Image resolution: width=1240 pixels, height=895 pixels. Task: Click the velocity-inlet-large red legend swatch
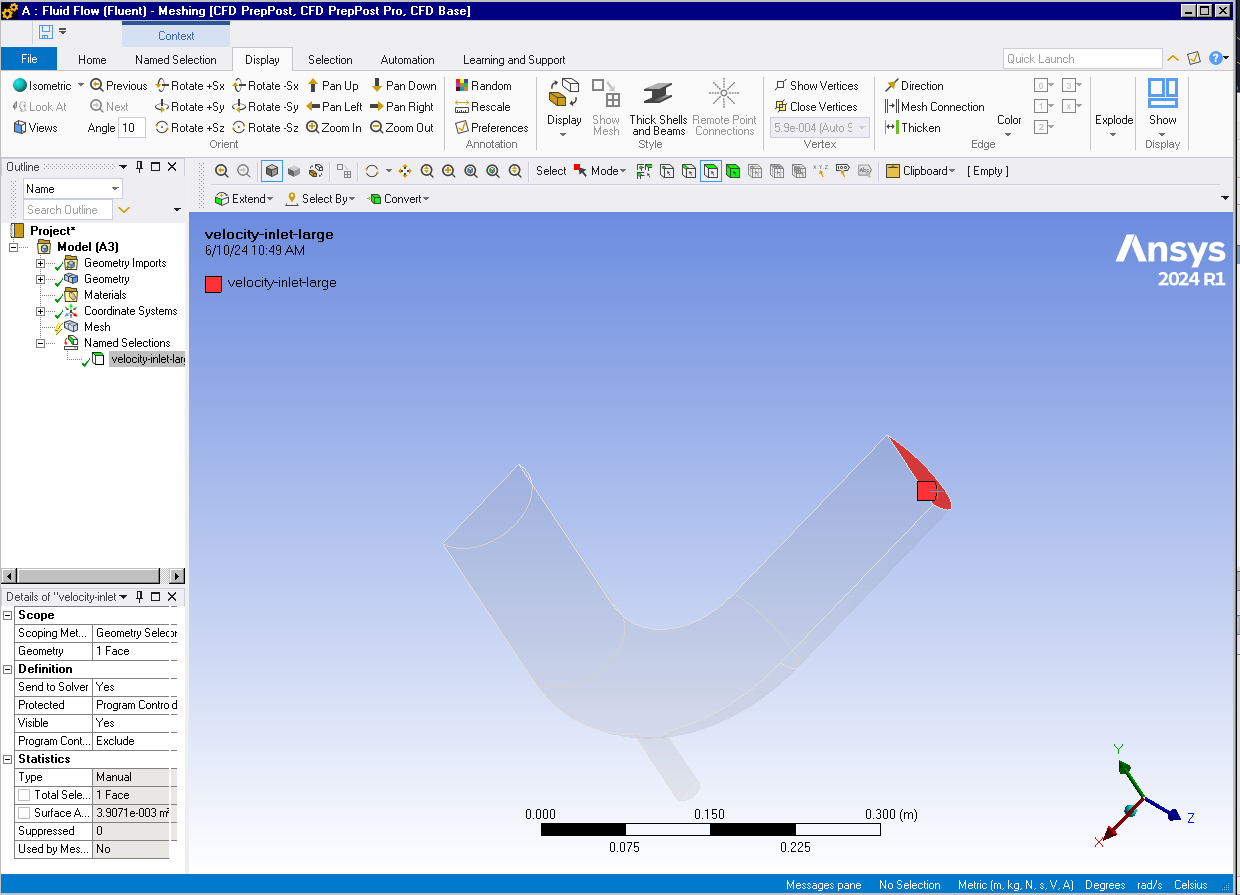213,284
